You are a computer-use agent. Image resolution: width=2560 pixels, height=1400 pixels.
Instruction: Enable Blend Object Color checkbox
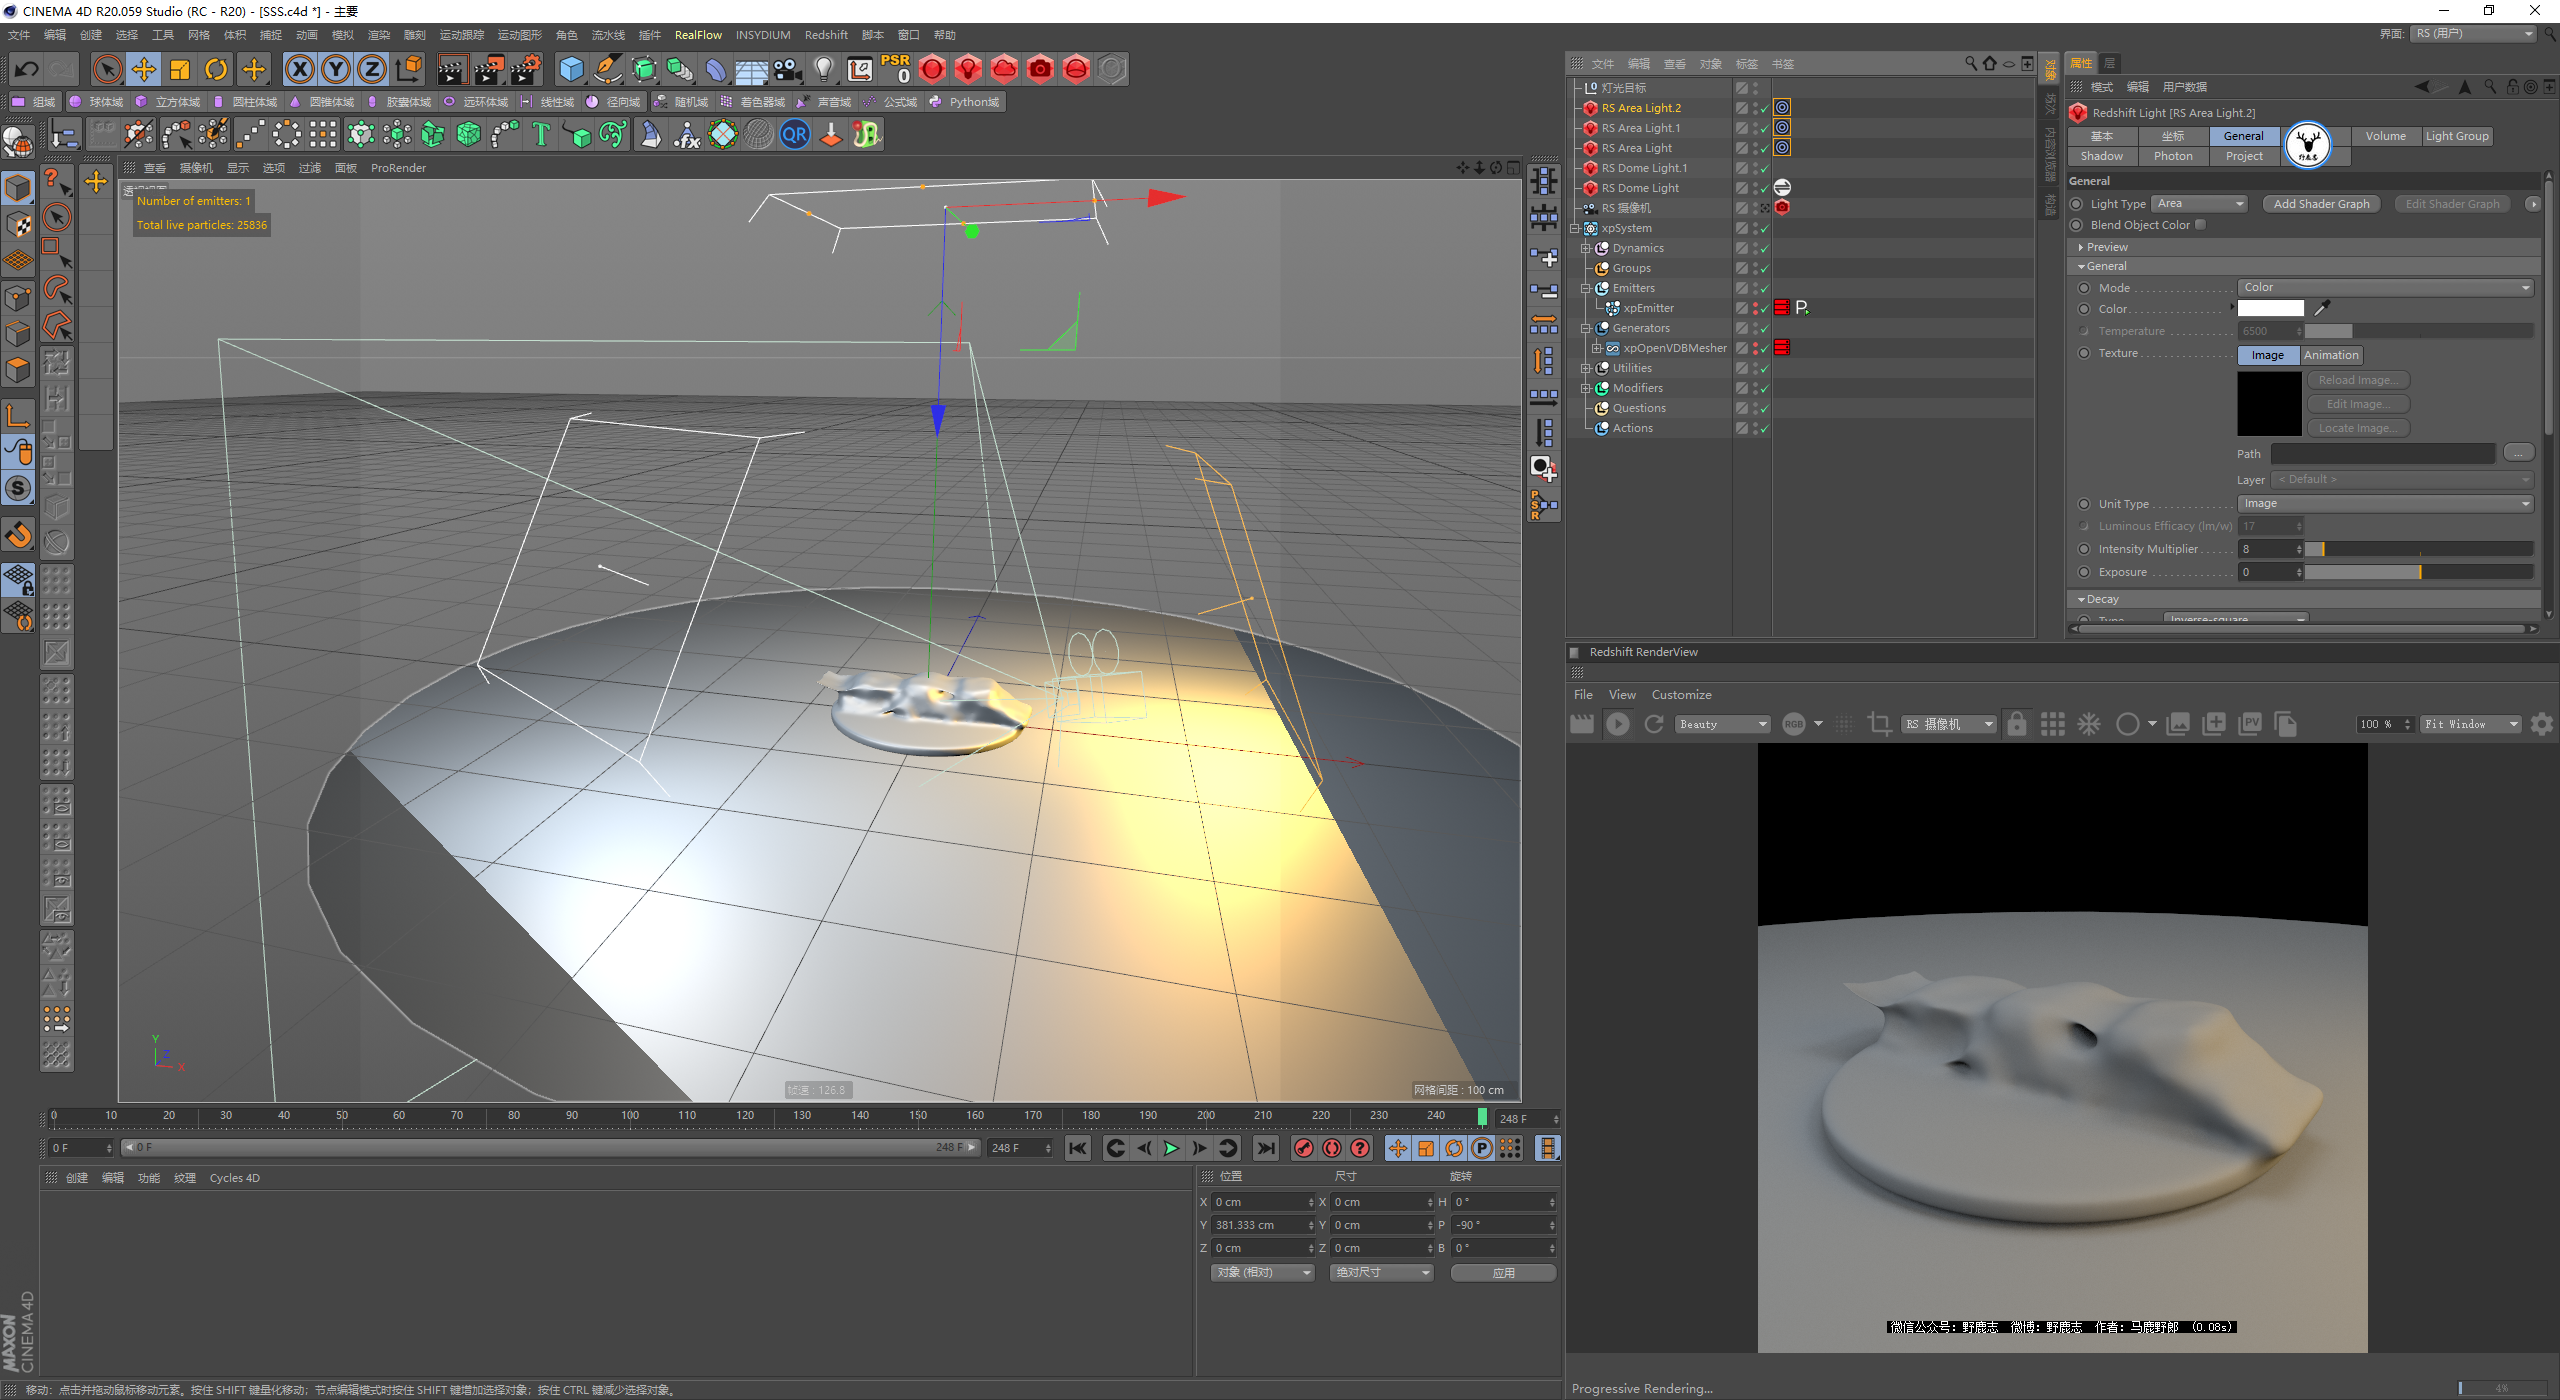tap(2200, 225)
